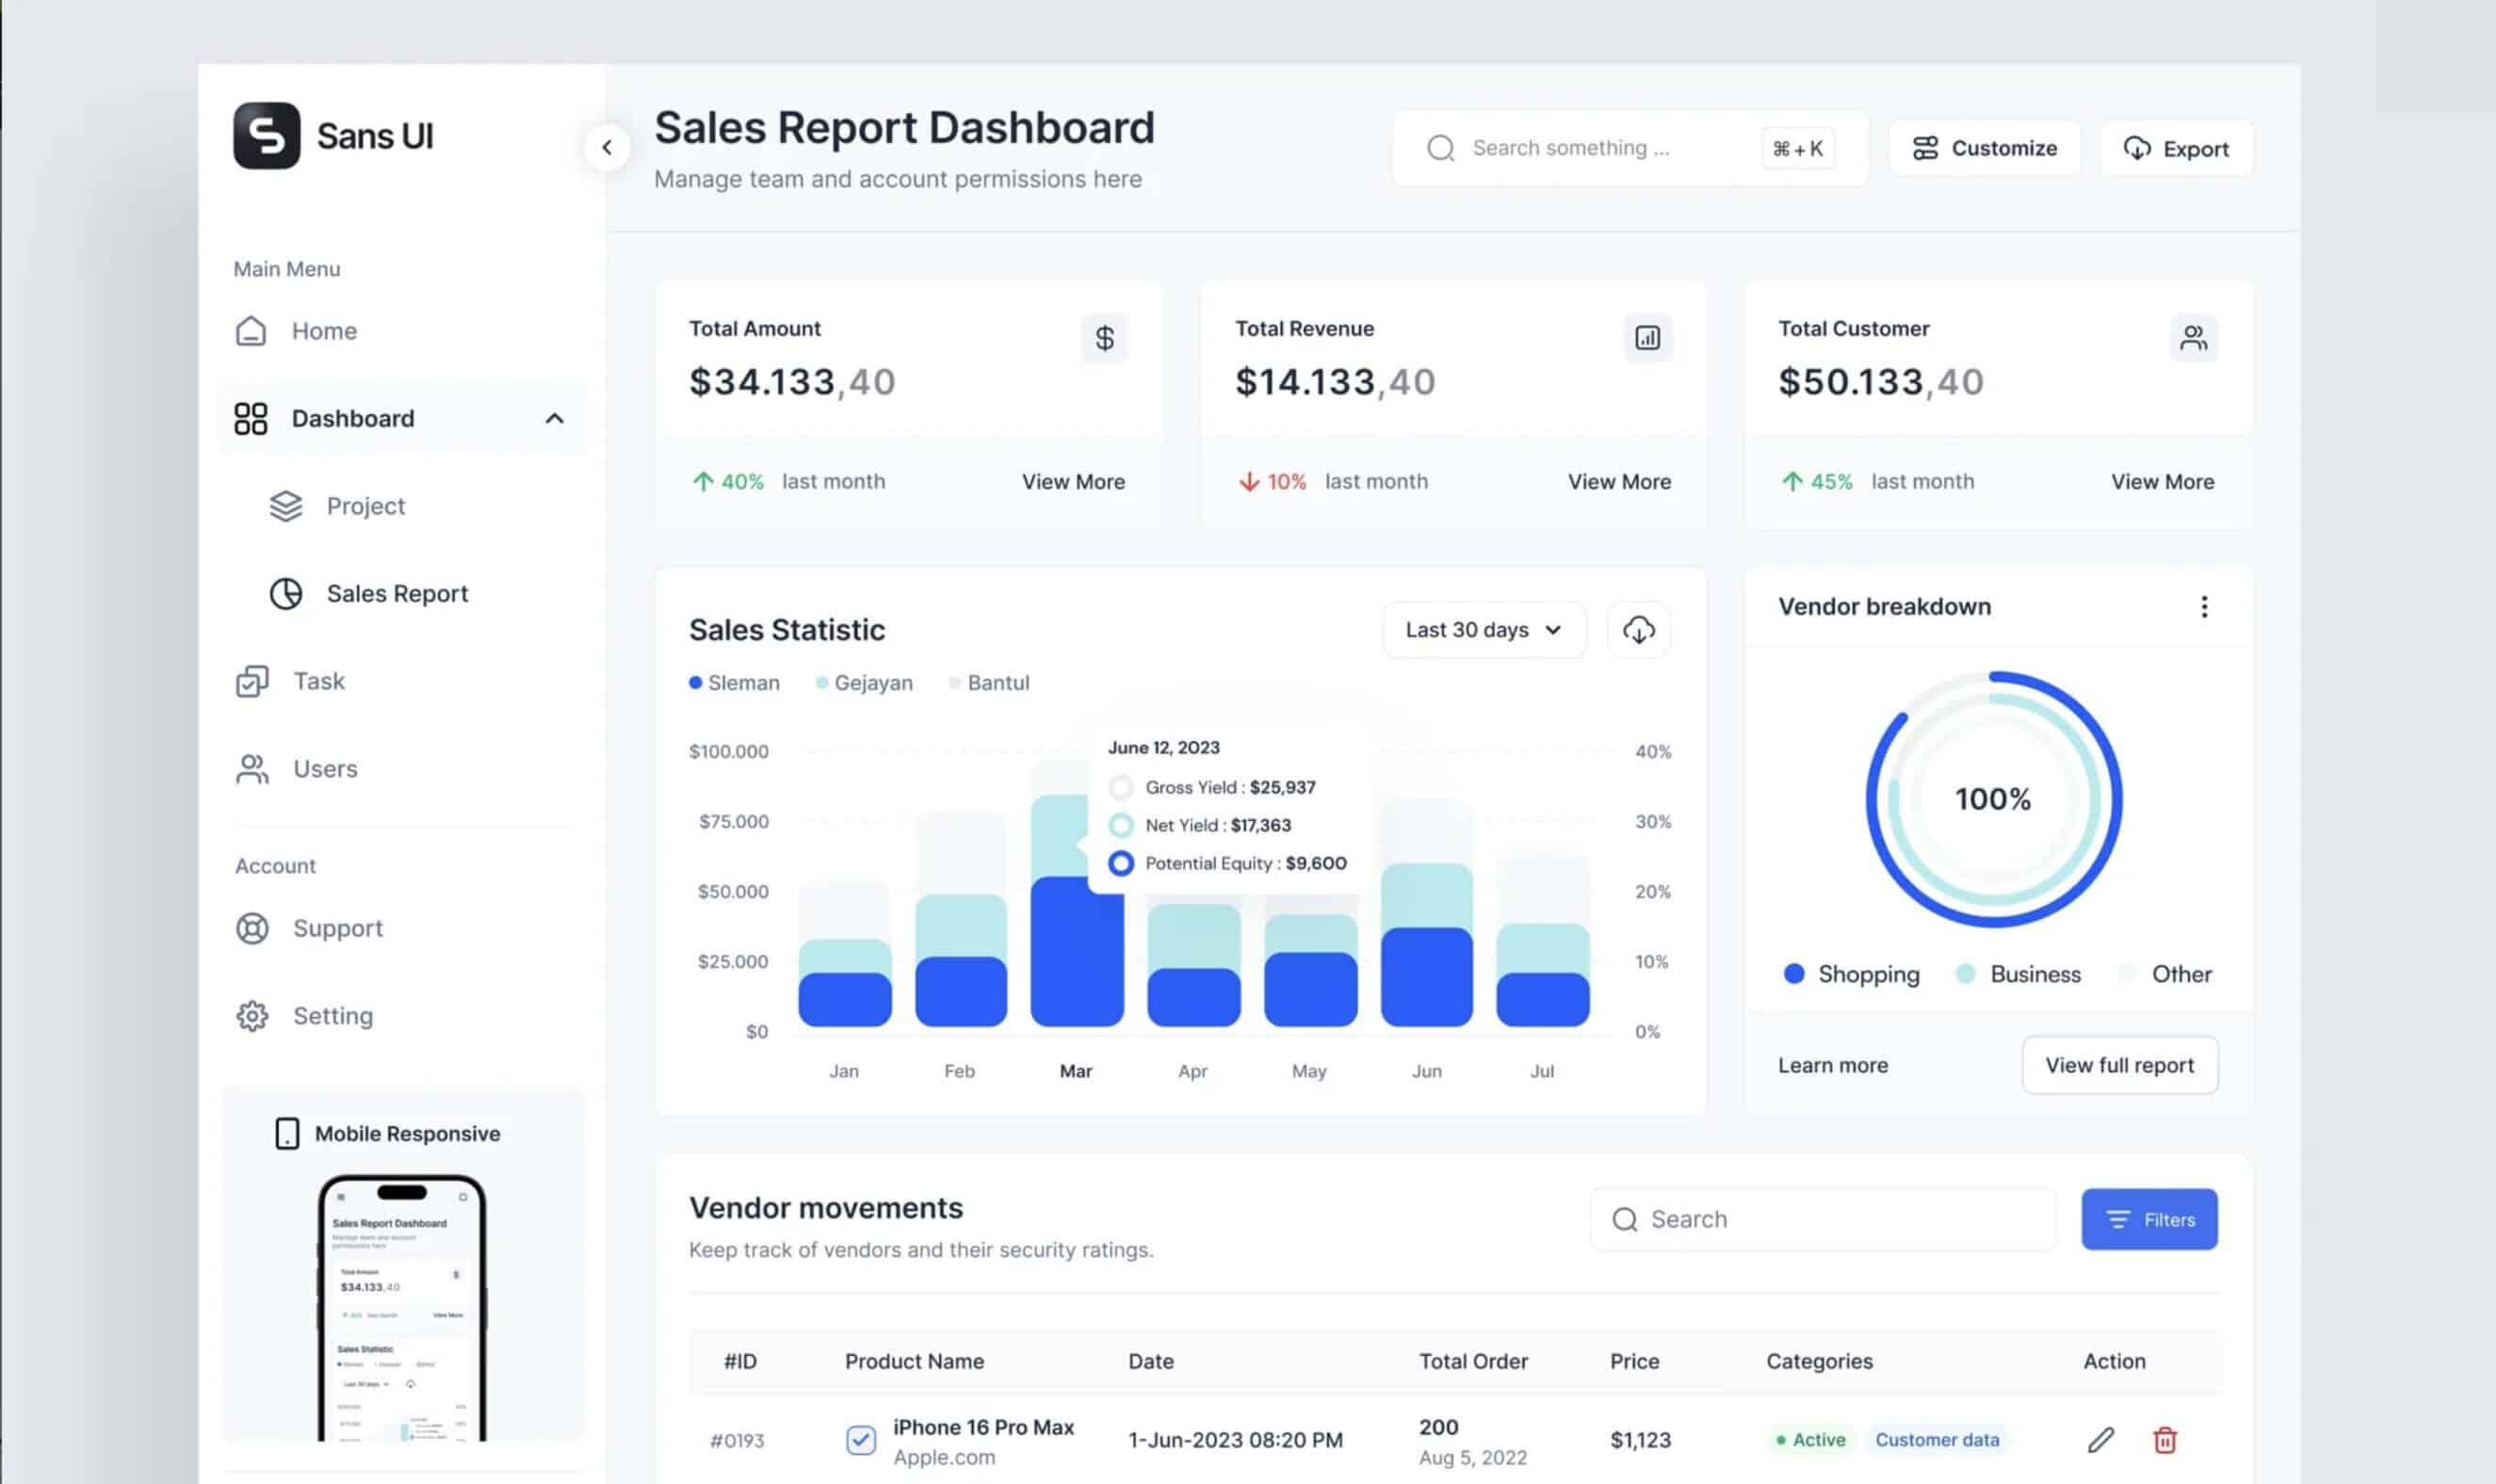Viewport: 2496px width, 1484px height.
Task: Click the Shopping legend color dot
Action: (1793, 973)
